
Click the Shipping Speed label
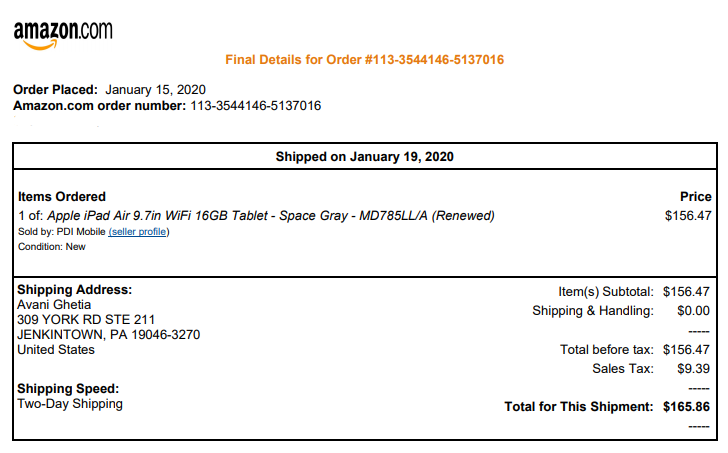coord(68,388)
